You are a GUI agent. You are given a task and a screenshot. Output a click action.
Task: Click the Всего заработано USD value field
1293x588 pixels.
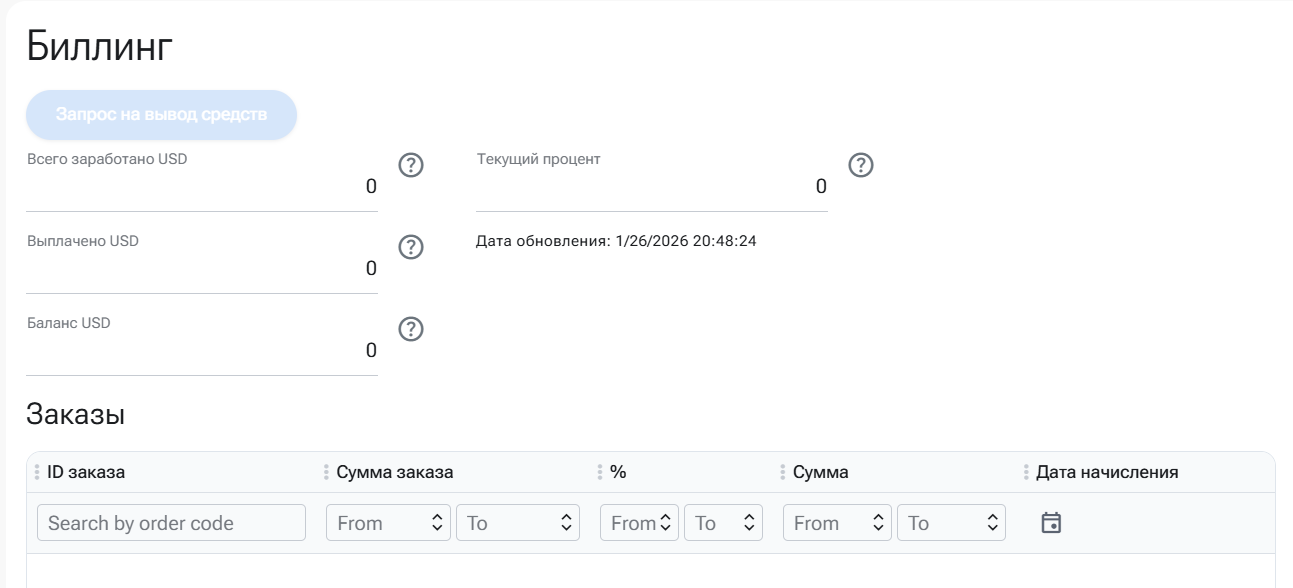coord(202,186)
